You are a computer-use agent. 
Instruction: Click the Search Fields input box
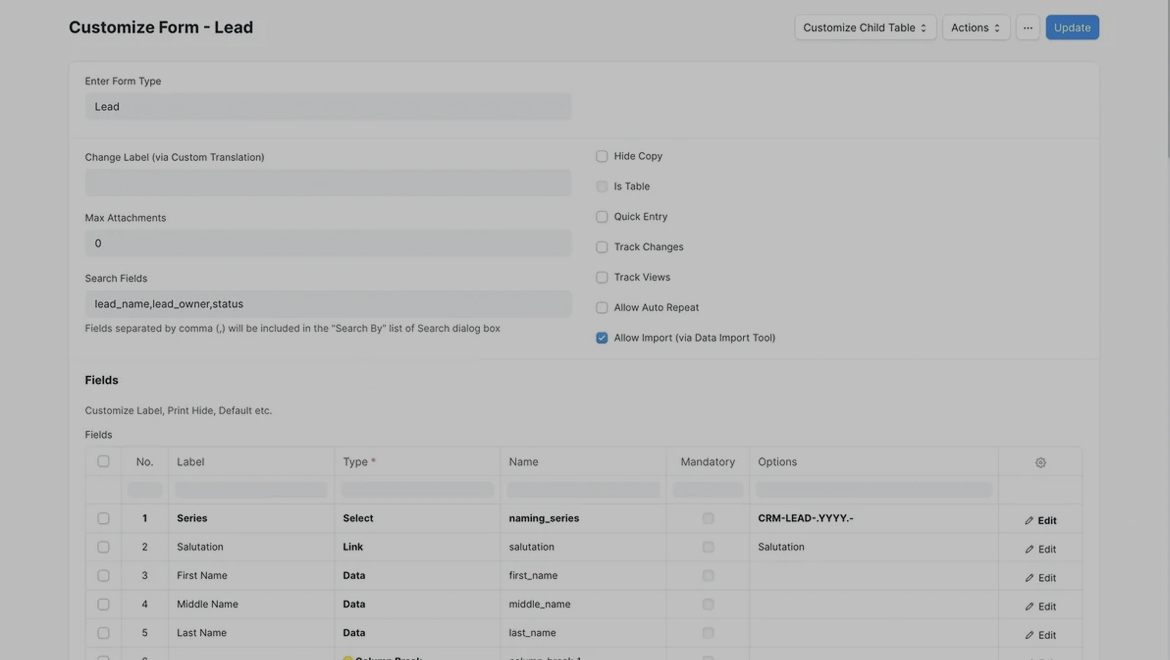328,304
